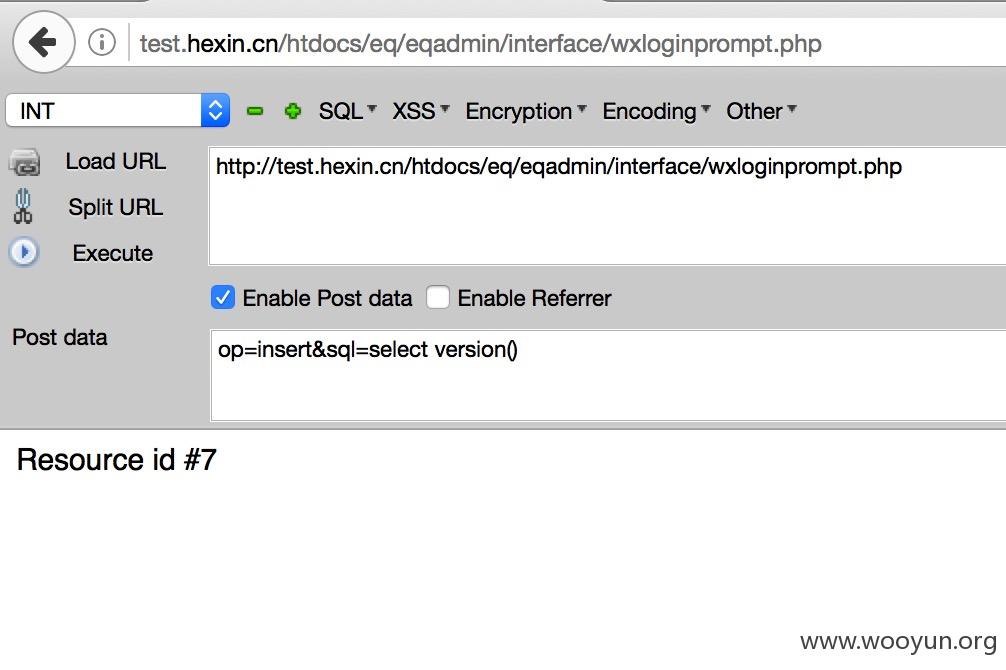Click the Split URL scissors icon
1006x670 pixels.
pyautogui.click(x=23, y=207)
